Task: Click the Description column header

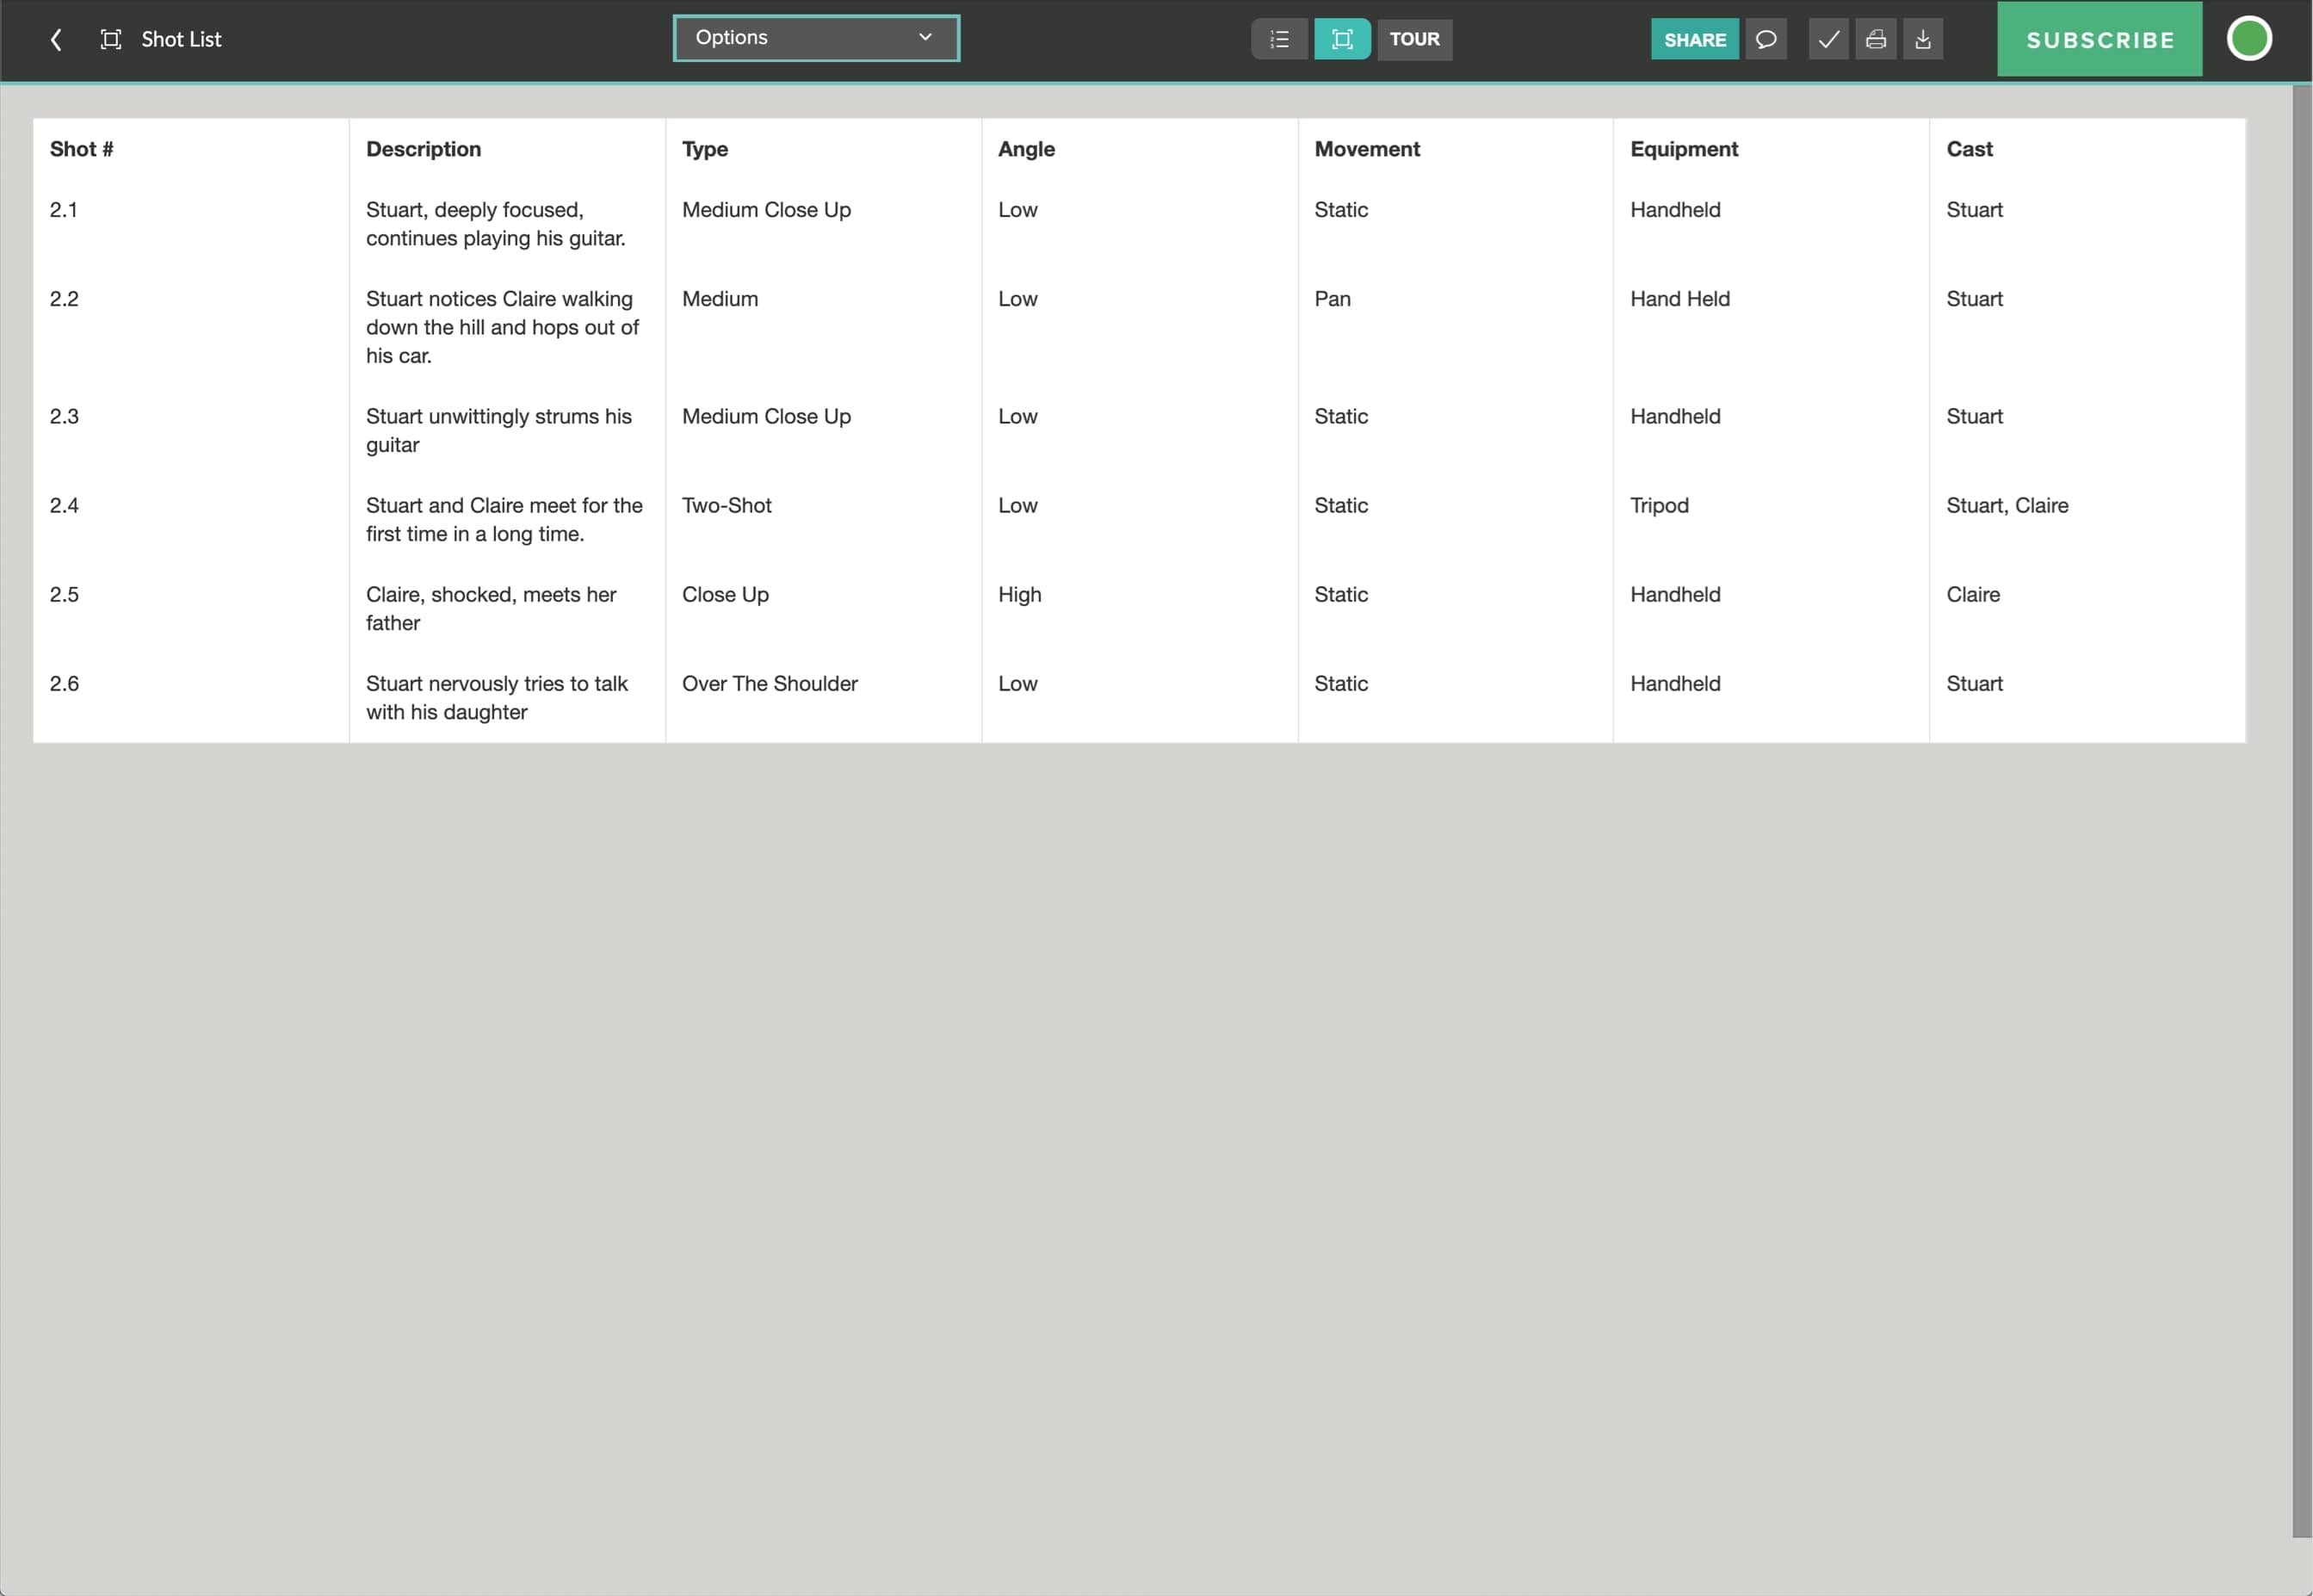Action: pos(424,150)
